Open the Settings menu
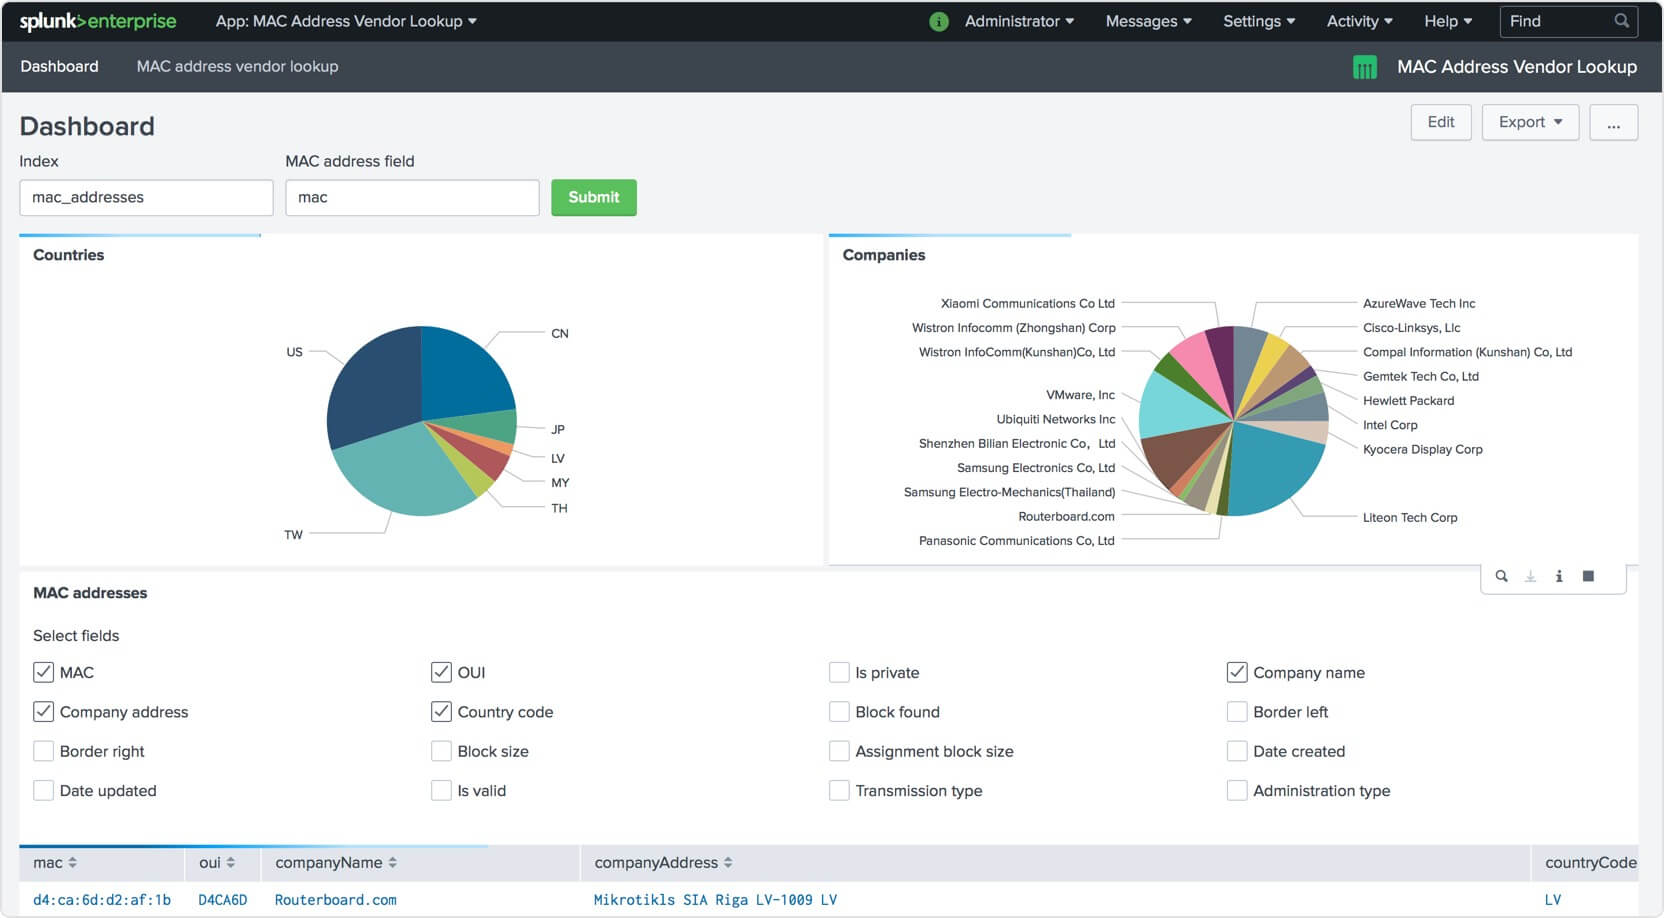1664x918 pixels. coord(1258,20)
